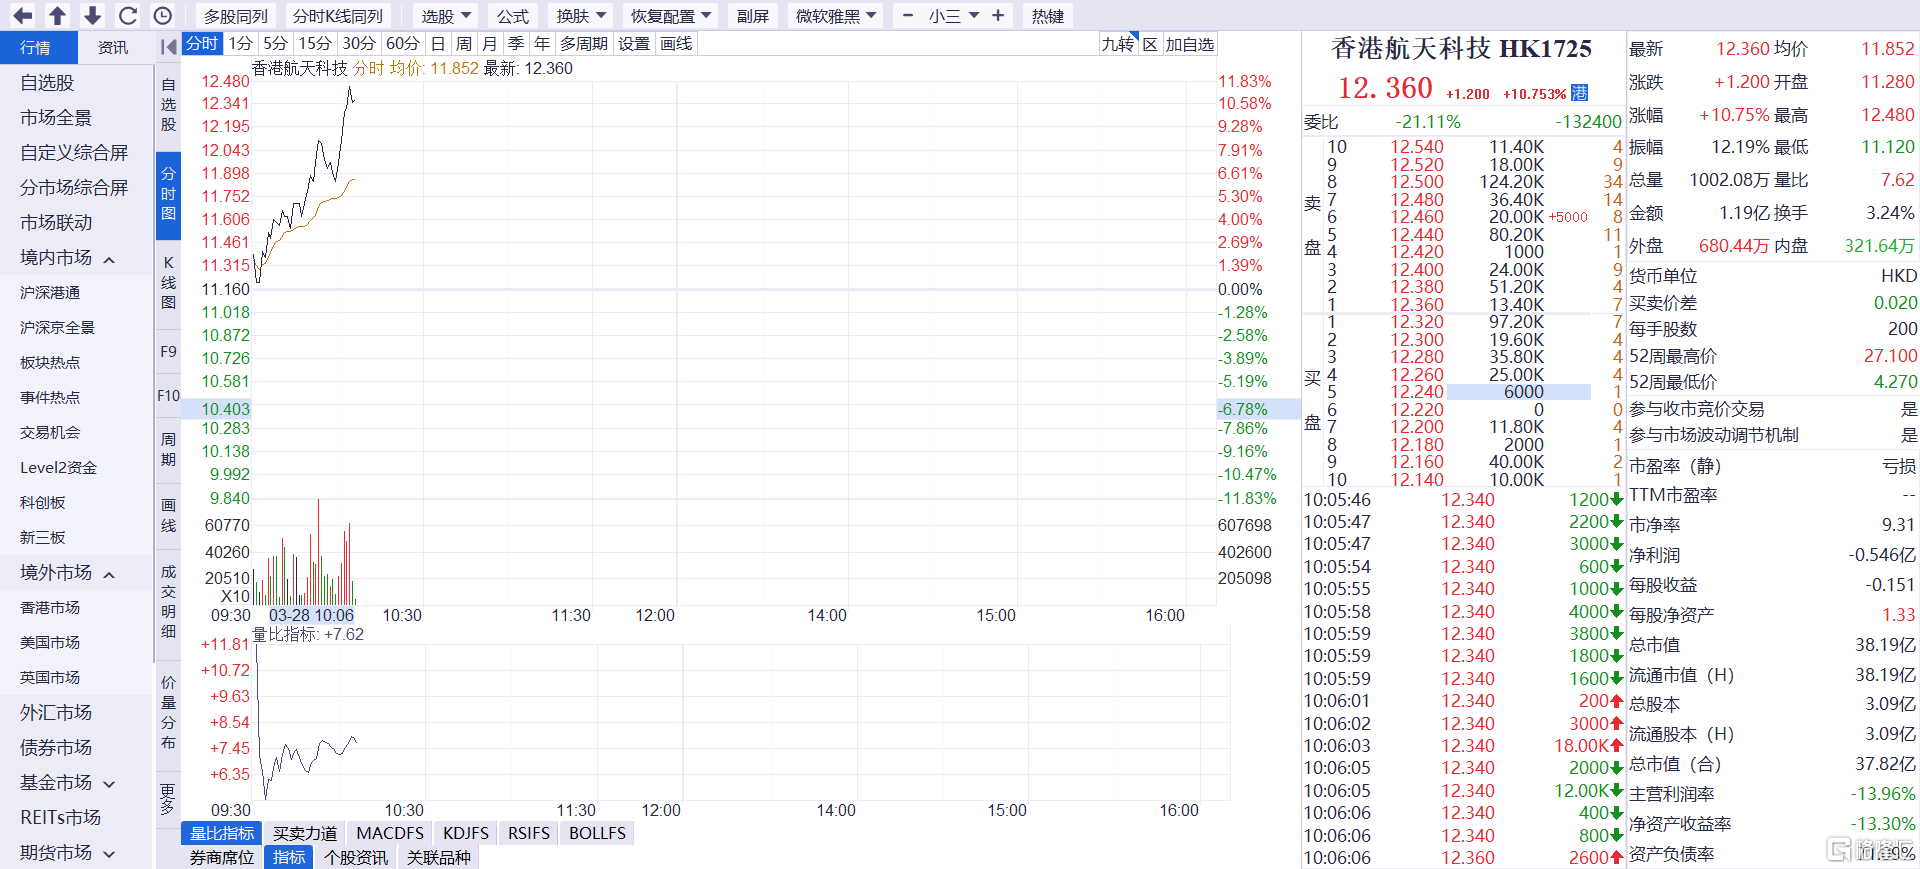Select the 年 yearly period tab
Image resolution: width=1920 pixels, height=869 pixels.
(x=542, y=43)
